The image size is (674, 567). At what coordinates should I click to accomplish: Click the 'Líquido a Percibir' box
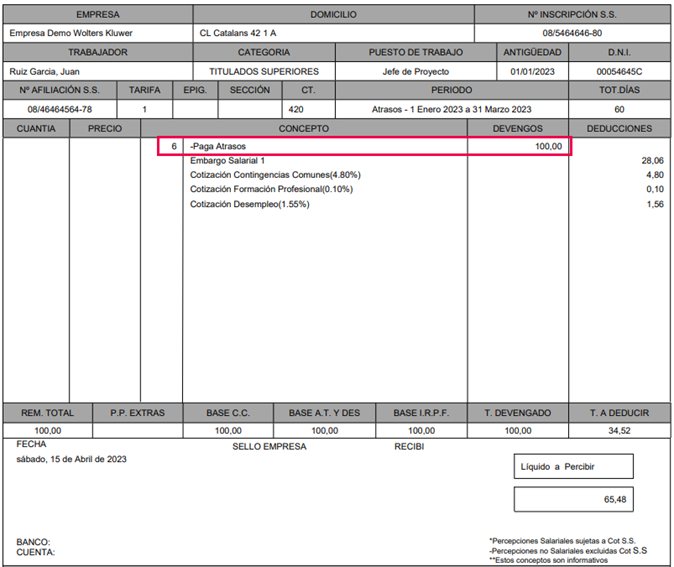(573, 466)
